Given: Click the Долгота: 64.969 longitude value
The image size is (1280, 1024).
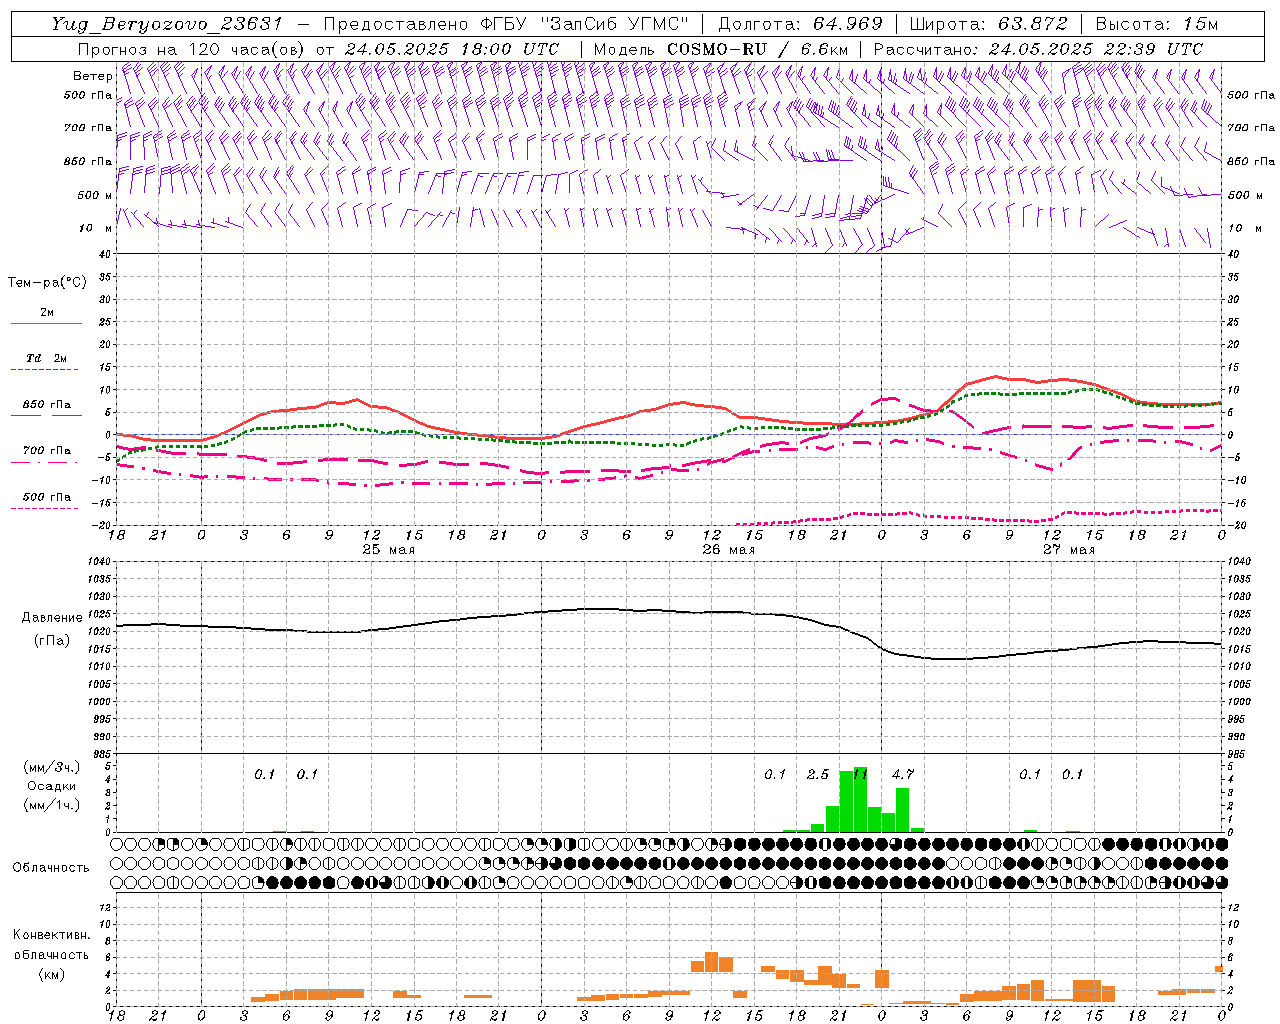Looking at the screenshot, I should coord(800,24).
